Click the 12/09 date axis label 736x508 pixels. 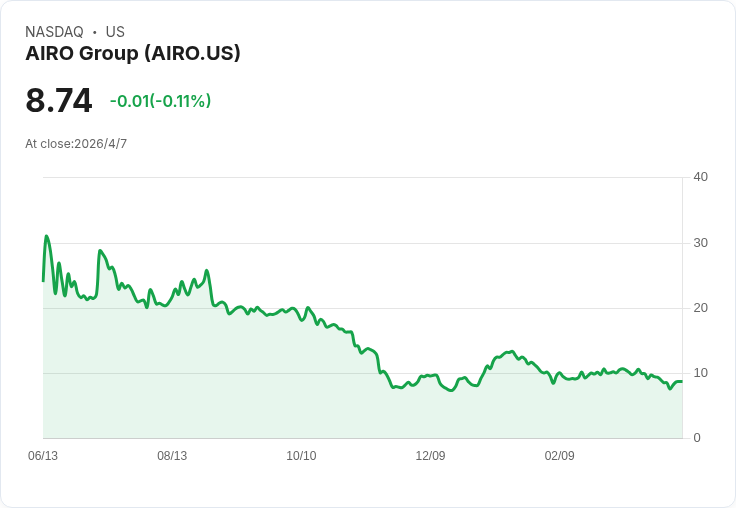click(430, 456)
